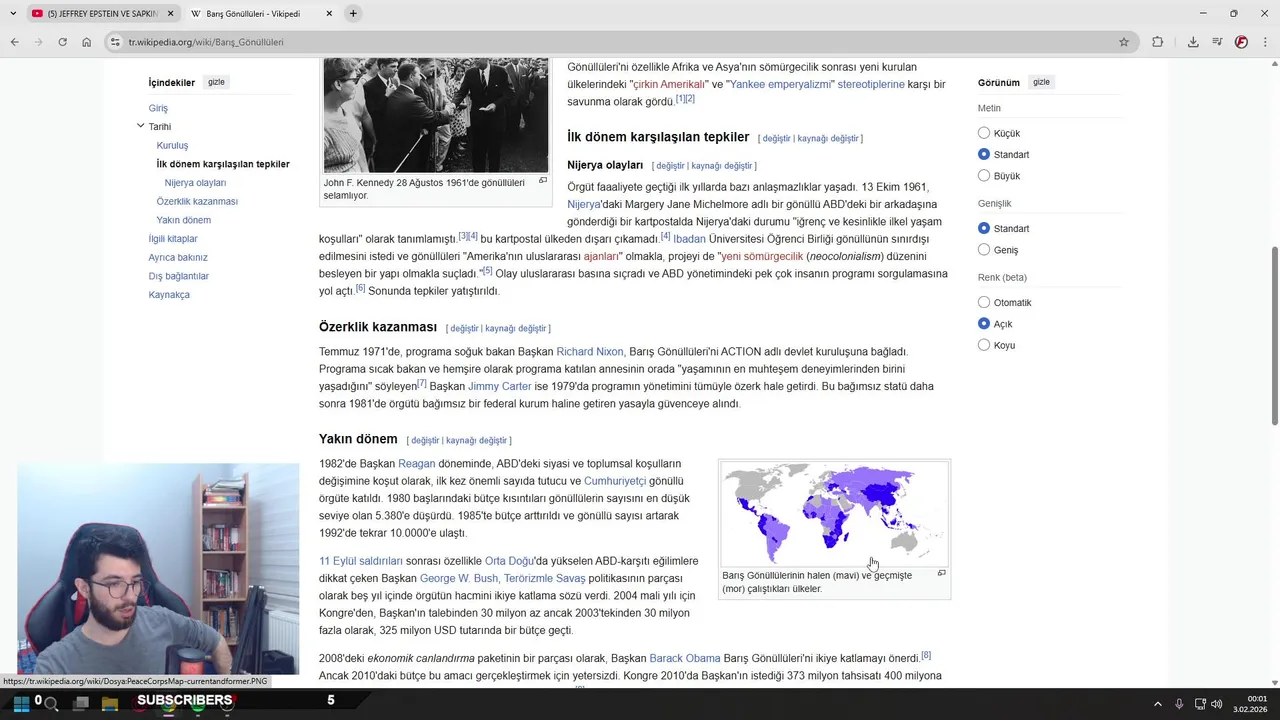Open the Extensions puzzle icon
The height and width of the screenshot is (720, 1280).
tap(1158, 42)
